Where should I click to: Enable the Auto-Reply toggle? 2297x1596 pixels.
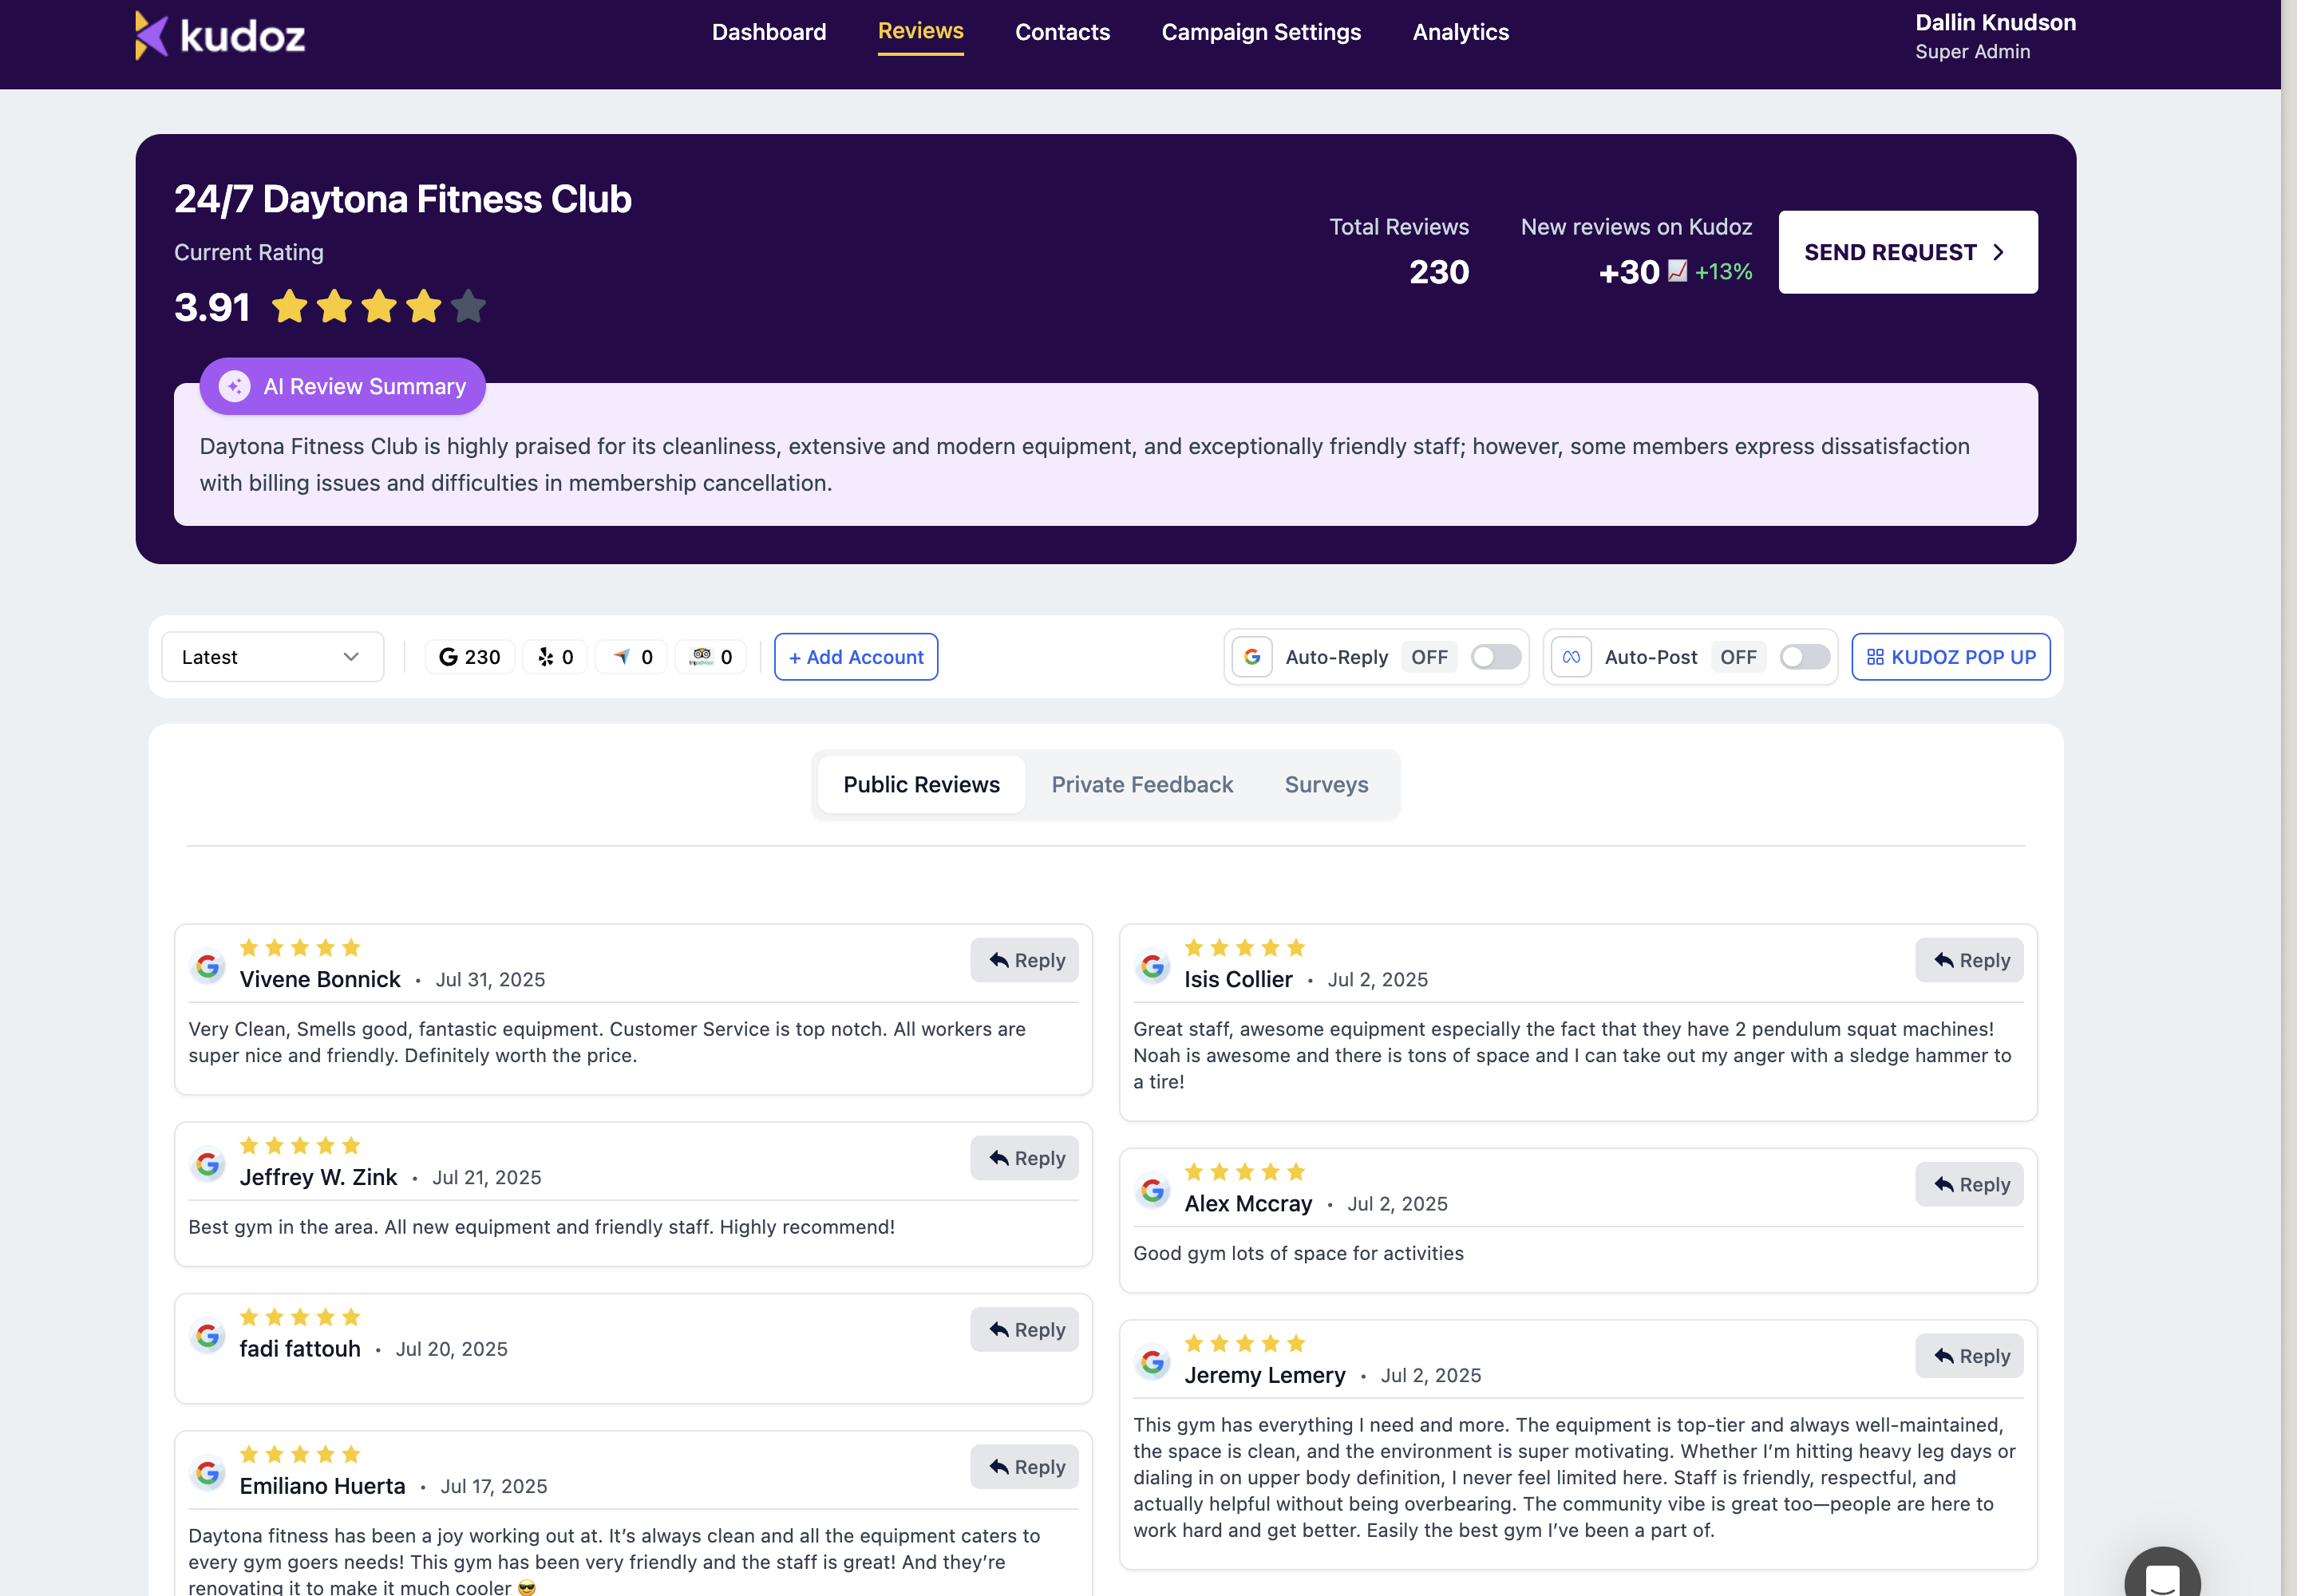[1494, 657]
